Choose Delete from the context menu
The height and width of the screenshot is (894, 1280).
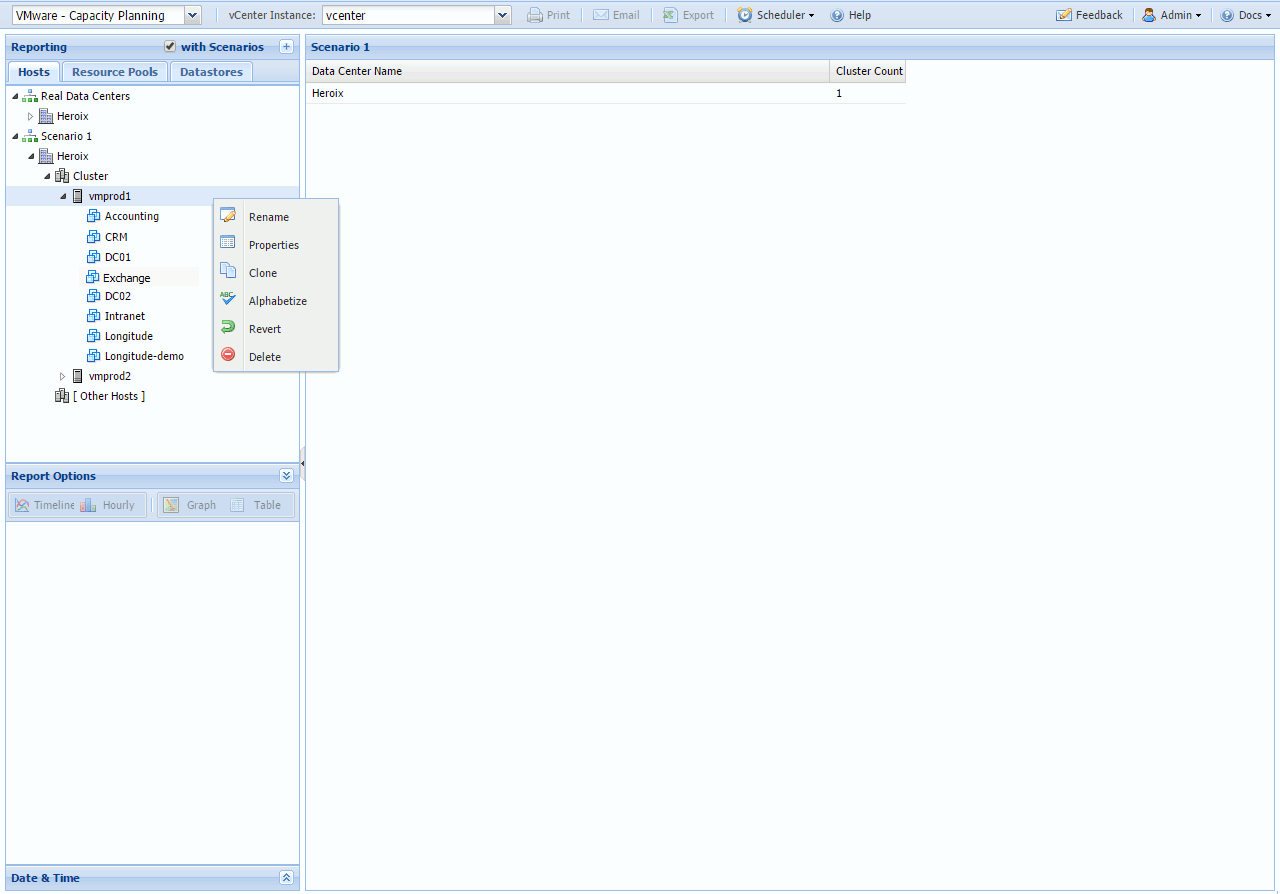tap(276, 357)
